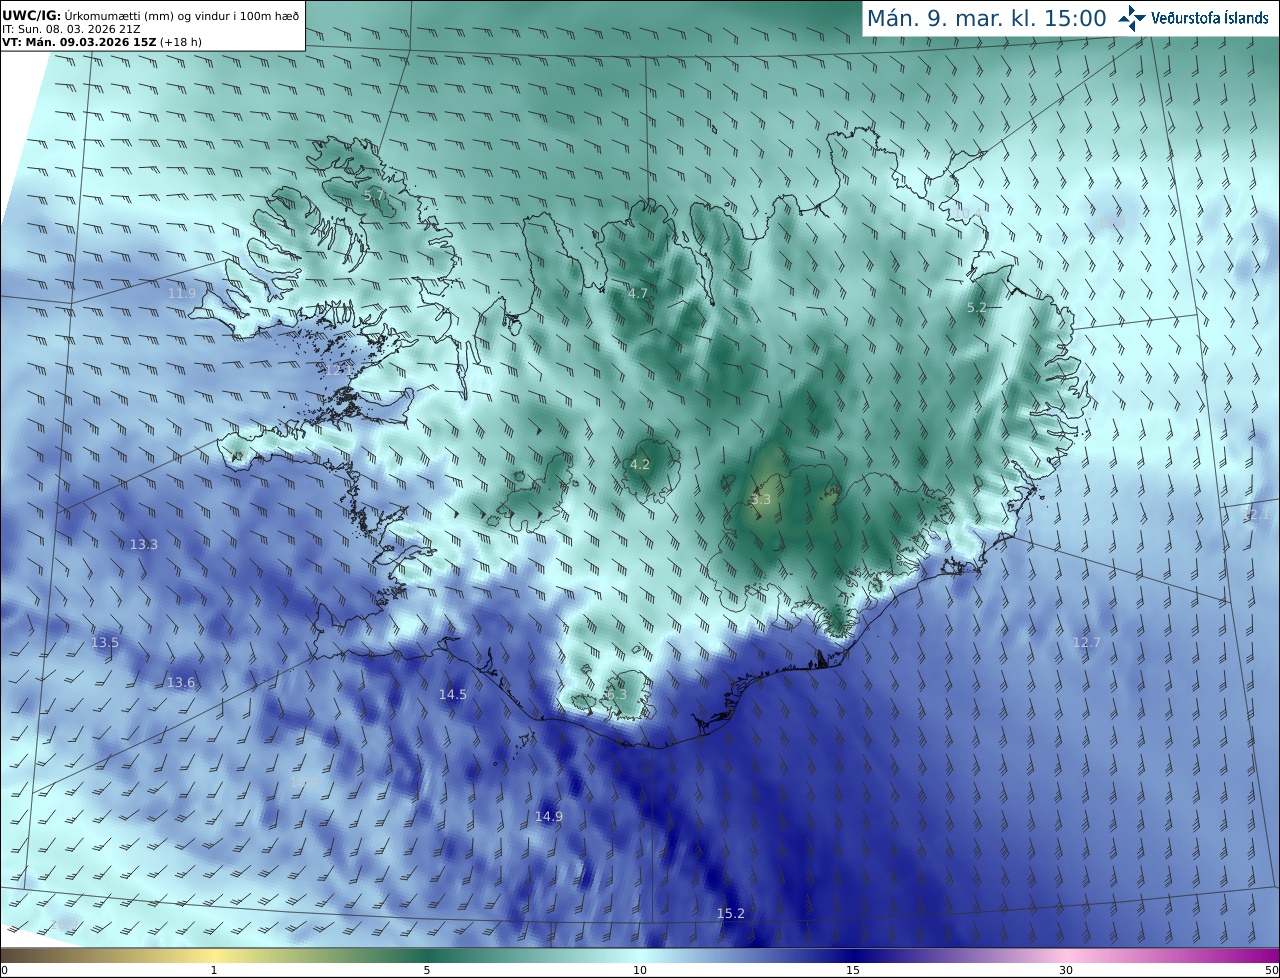The width and height of the screenshot is (1280, 978).
Task: Click the 3.3 value on Vatnajökull glacier
Action: tap(761, 499)
